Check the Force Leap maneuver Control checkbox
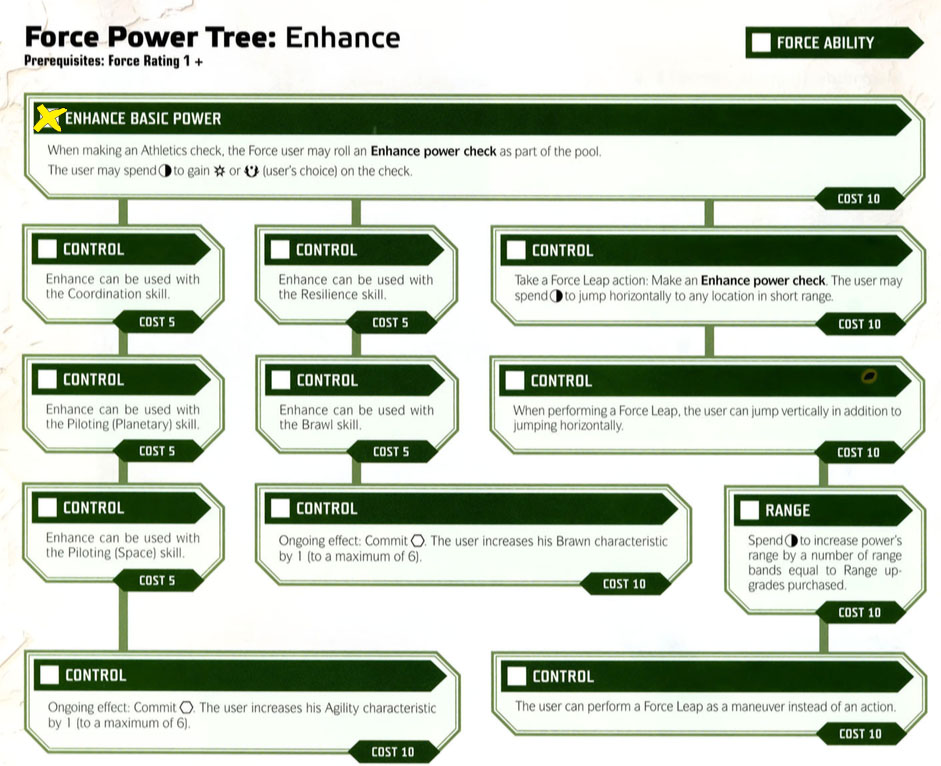 point(516,676)
